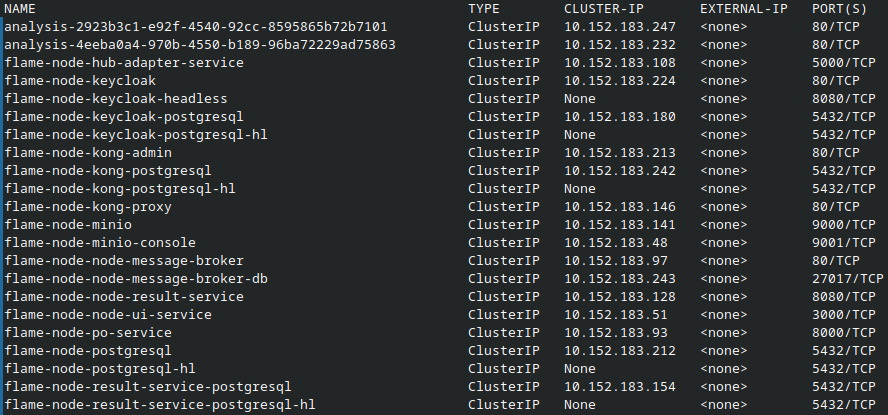Select IP 10.152.183.212 of flame-node-postgresql
This screenshot has width=888, height=415.
[x=620, y=351]
